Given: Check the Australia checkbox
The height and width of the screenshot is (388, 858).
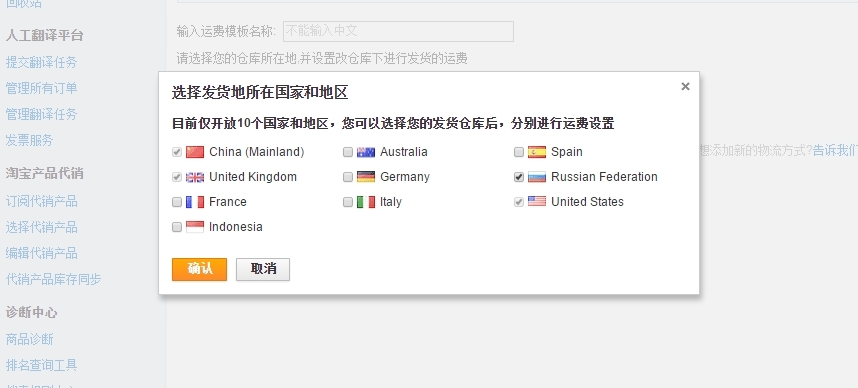Looking at the screenshot, I should pyautogui.click(x=348, y=152).
